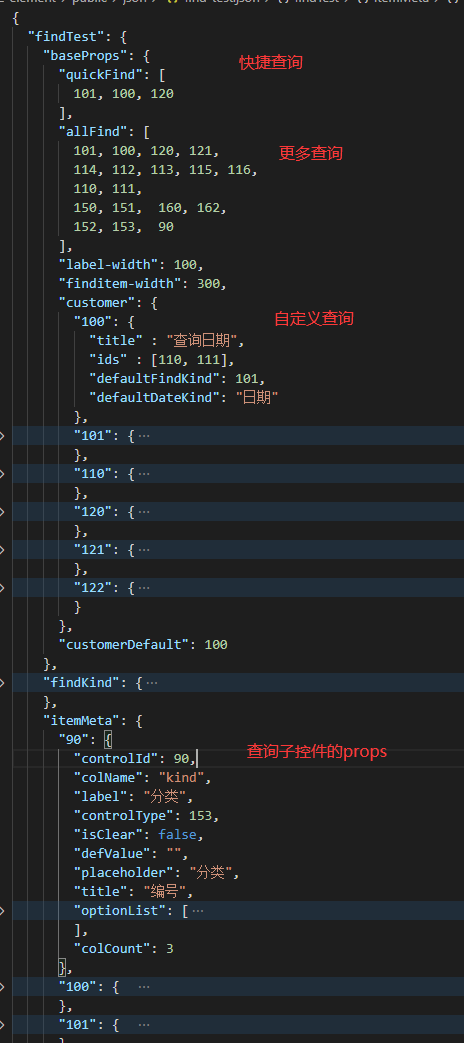Click the "finditem-width" value 300
This screenshot has height=1043, width=464.
(208, 283)
